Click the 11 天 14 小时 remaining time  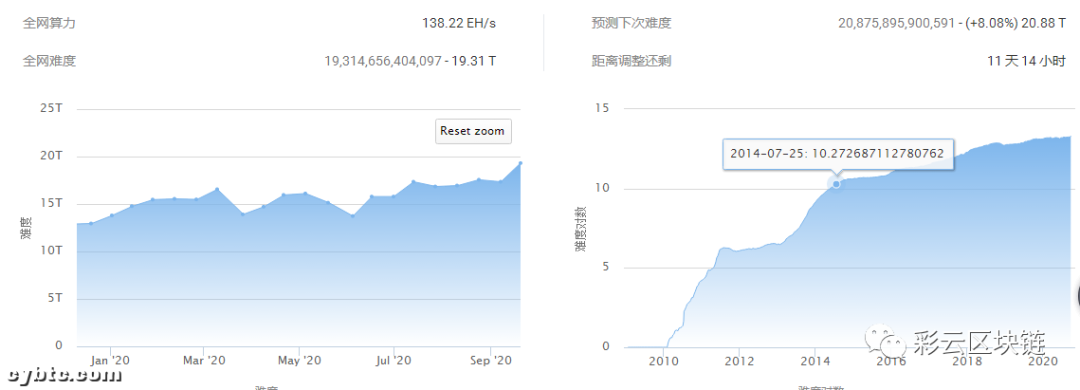coord(1026,61)
